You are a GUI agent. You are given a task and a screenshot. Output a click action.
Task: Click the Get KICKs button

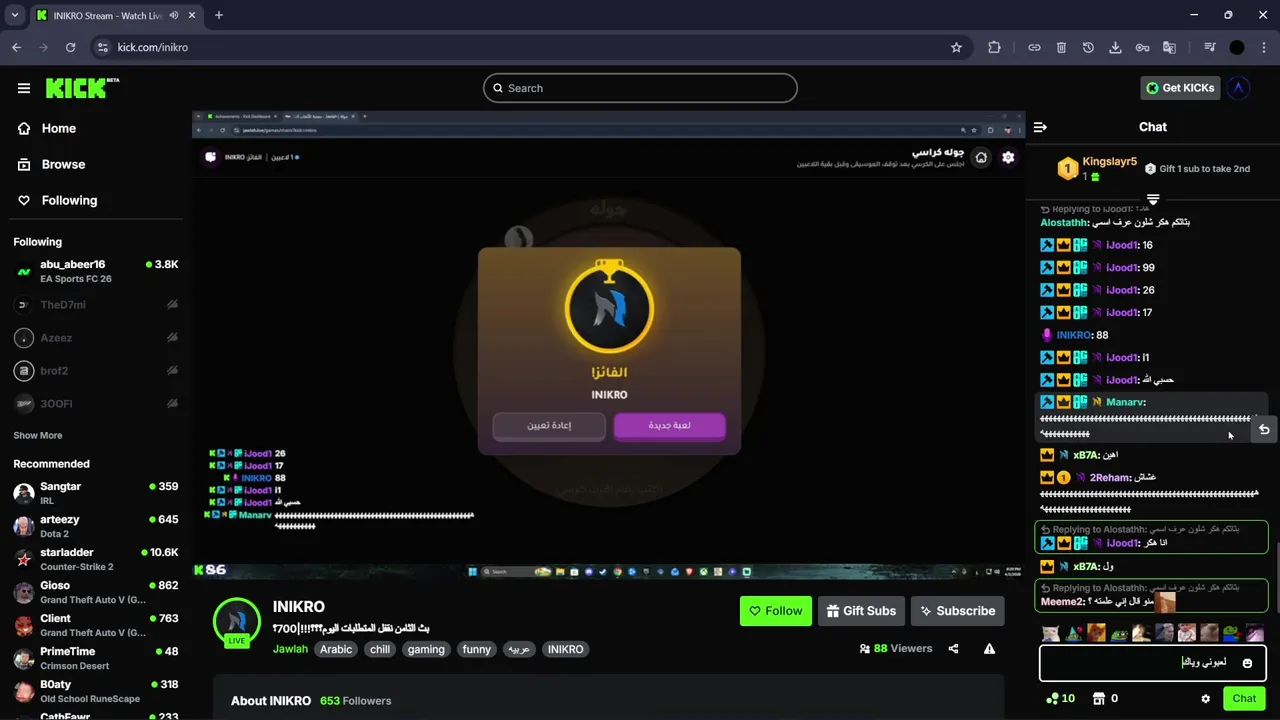click(x=1180, y=88)
